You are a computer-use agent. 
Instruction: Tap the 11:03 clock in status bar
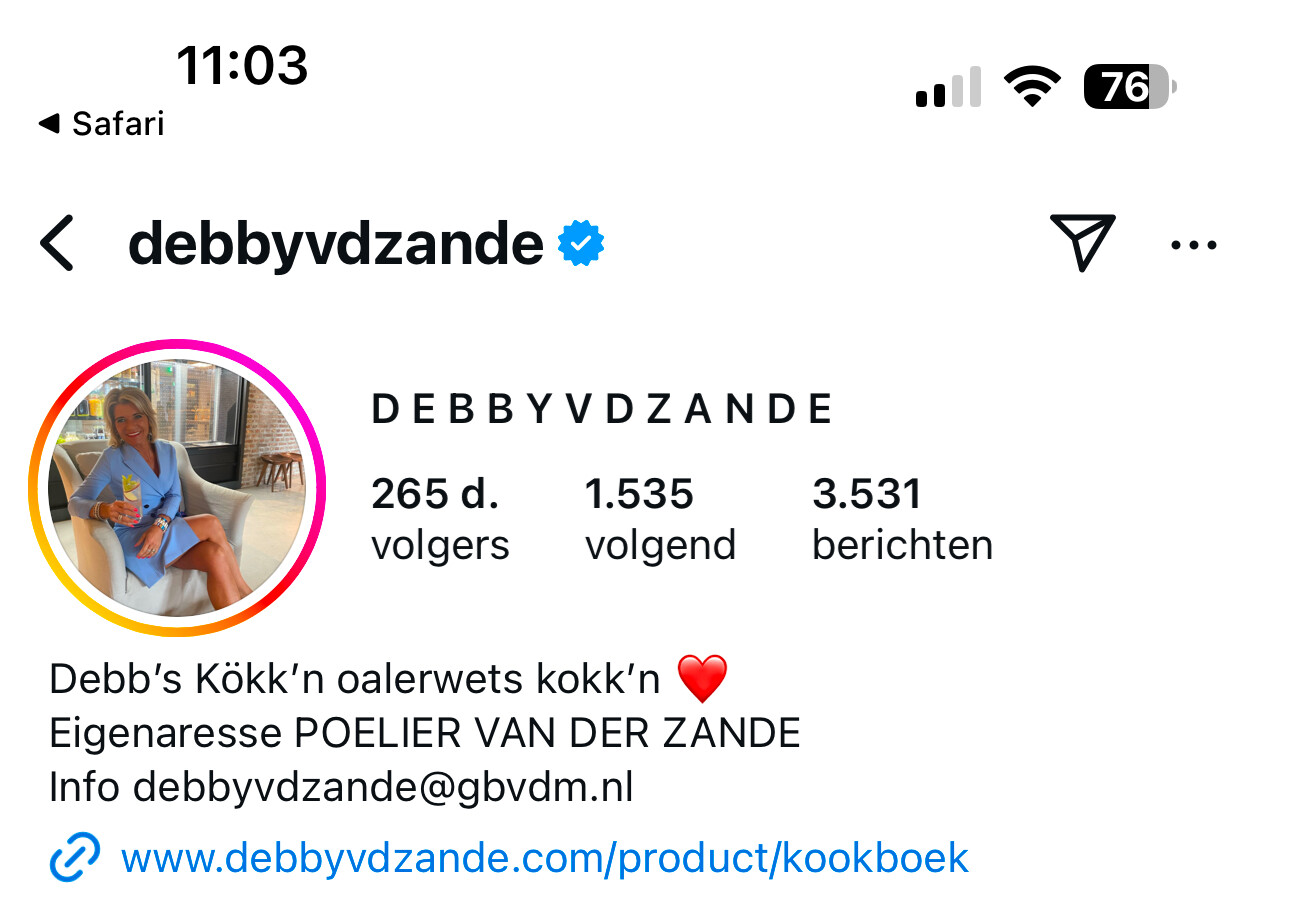(x=242, y=66)
